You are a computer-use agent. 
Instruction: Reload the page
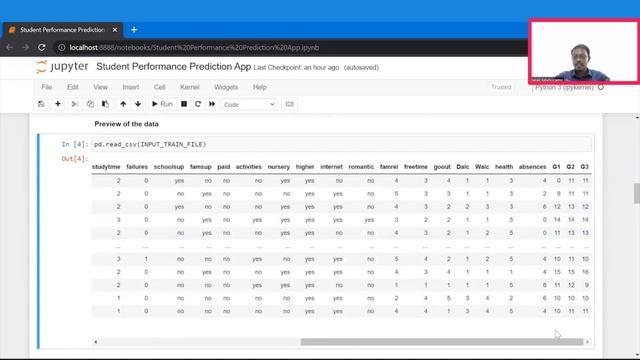[42, 47]
